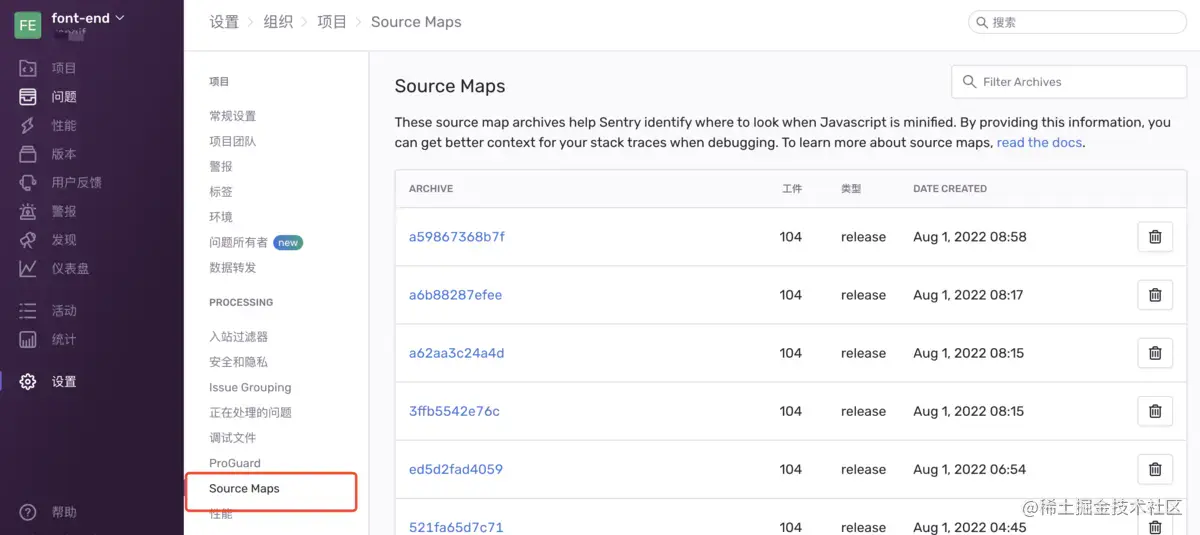1200x535 pixels.
Task: Open the Performance lightning icon
Action: click(28, 126)
